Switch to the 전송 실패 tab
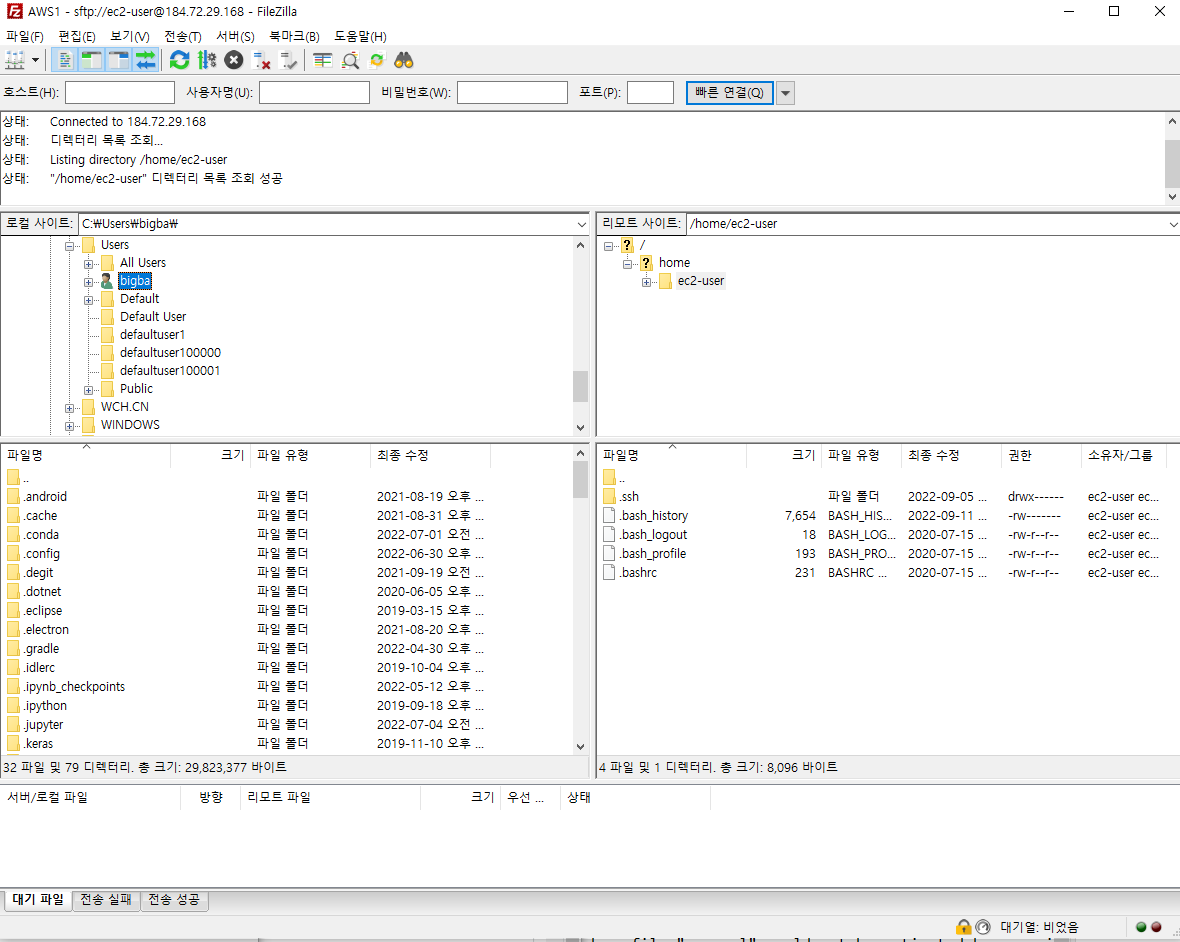Image resolution: width=1180 pixels, height=942 pixels. 106,900
